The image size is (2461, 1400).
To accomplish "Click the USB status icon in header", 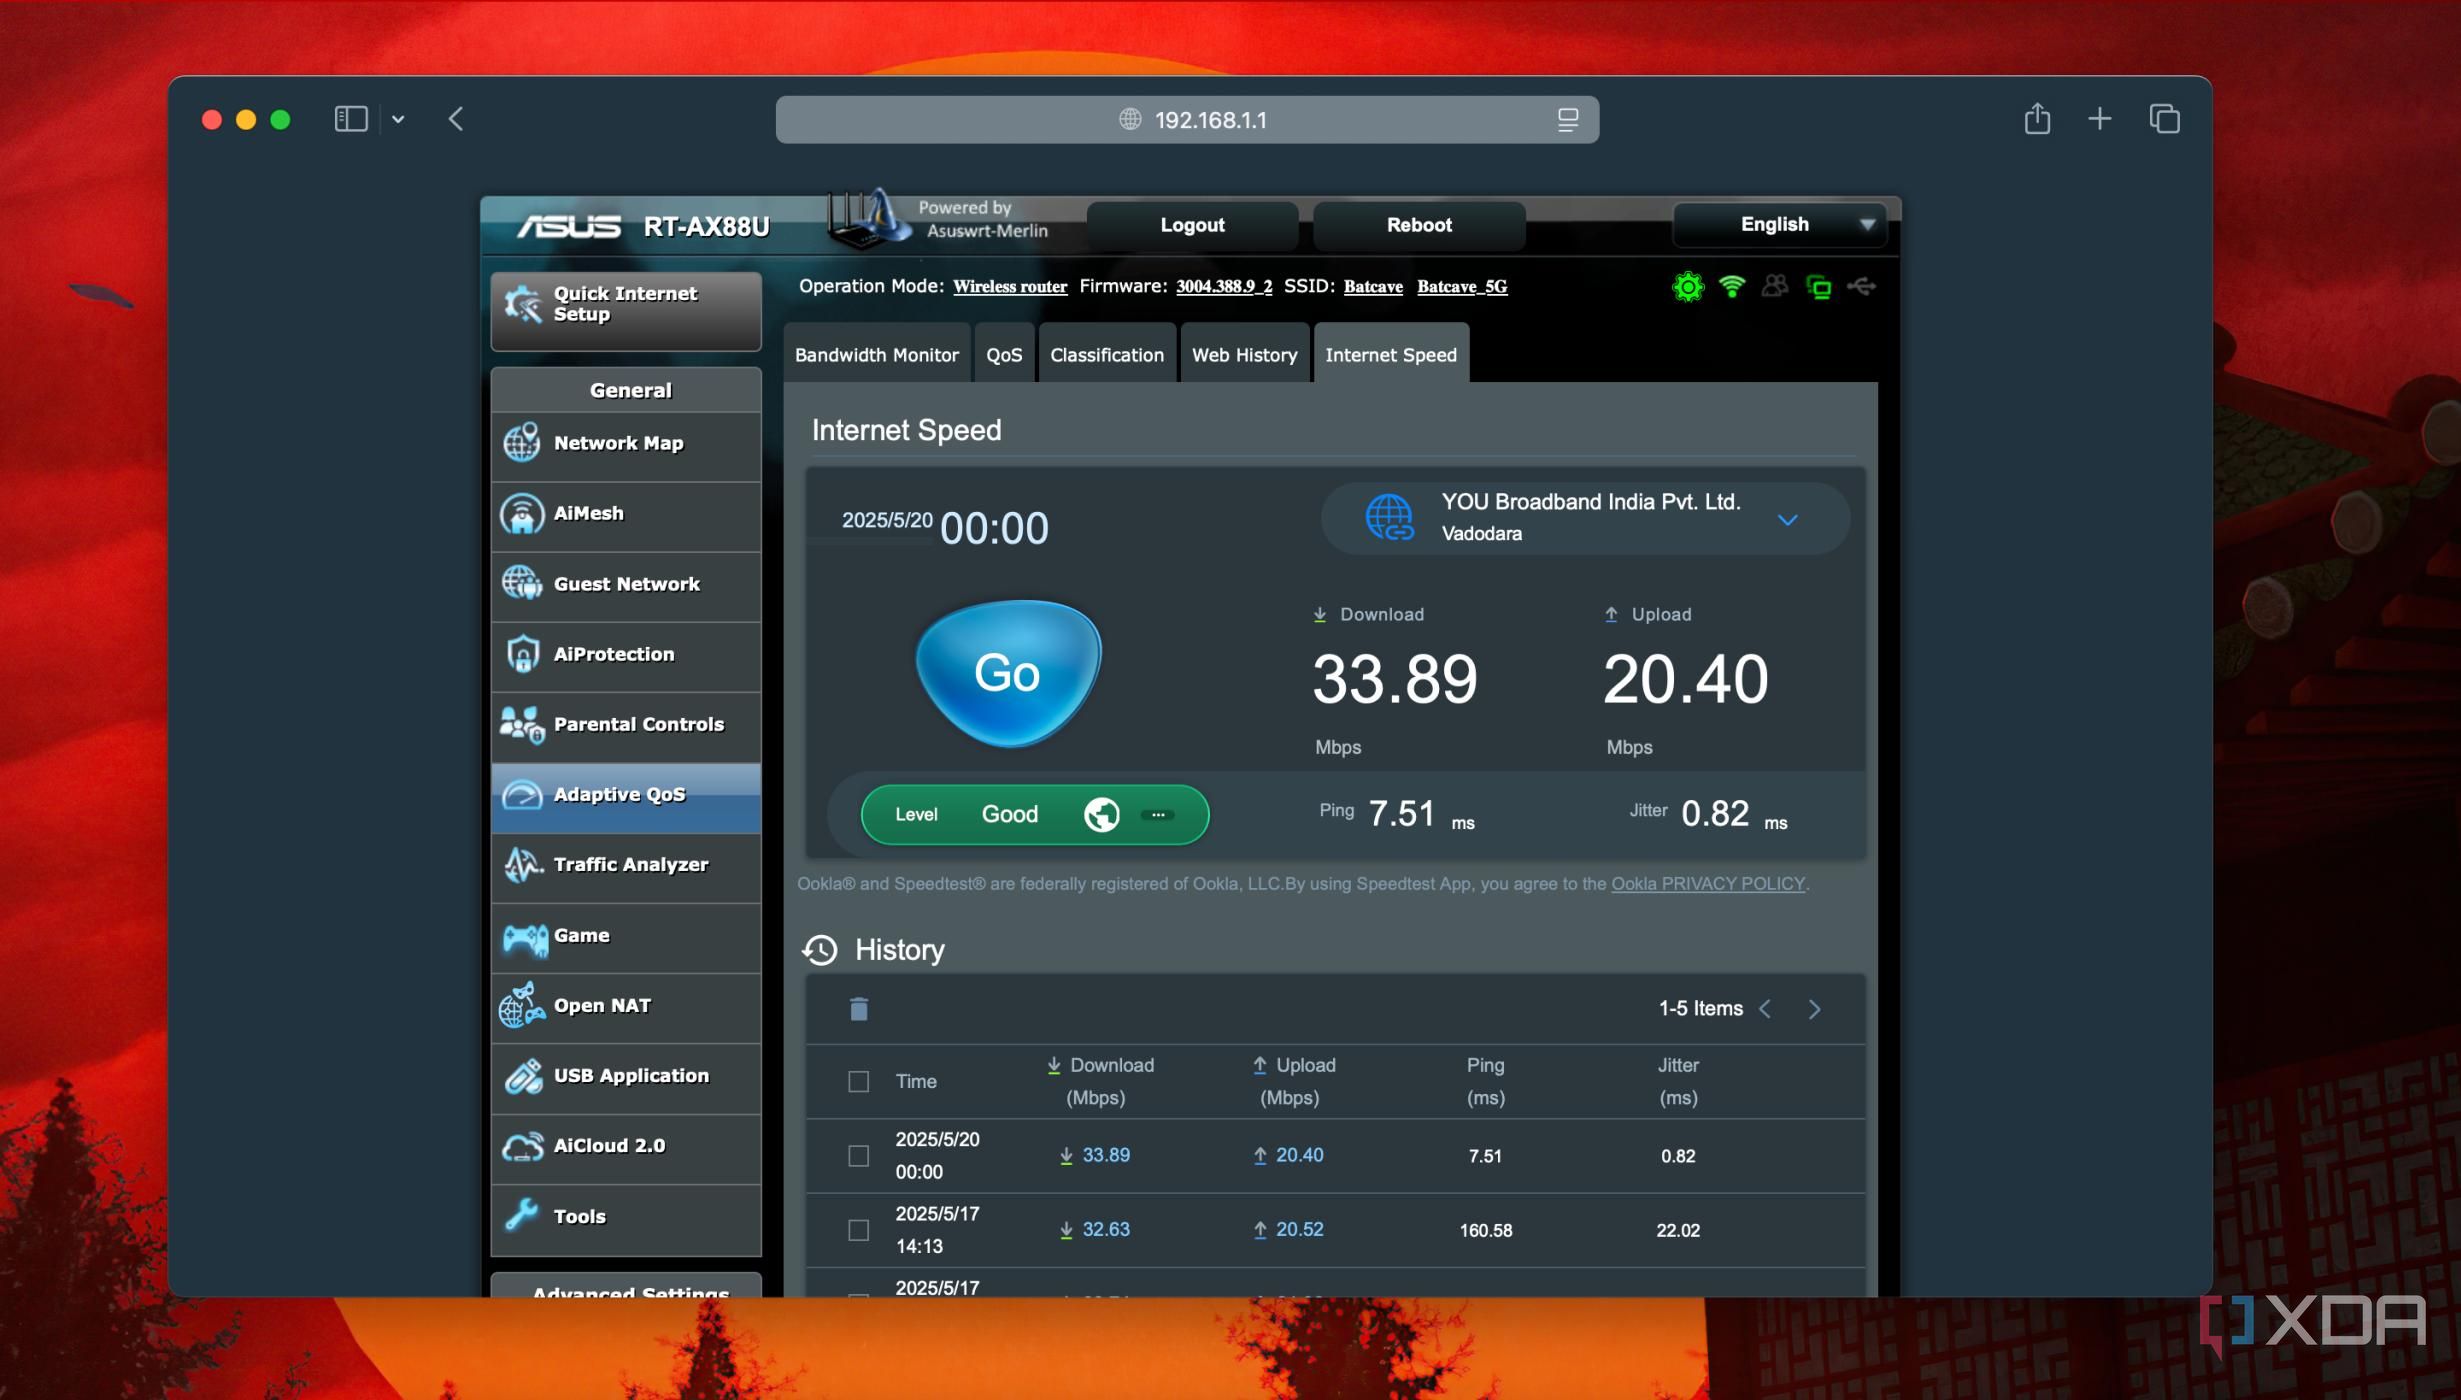I will pos(1861,287).
